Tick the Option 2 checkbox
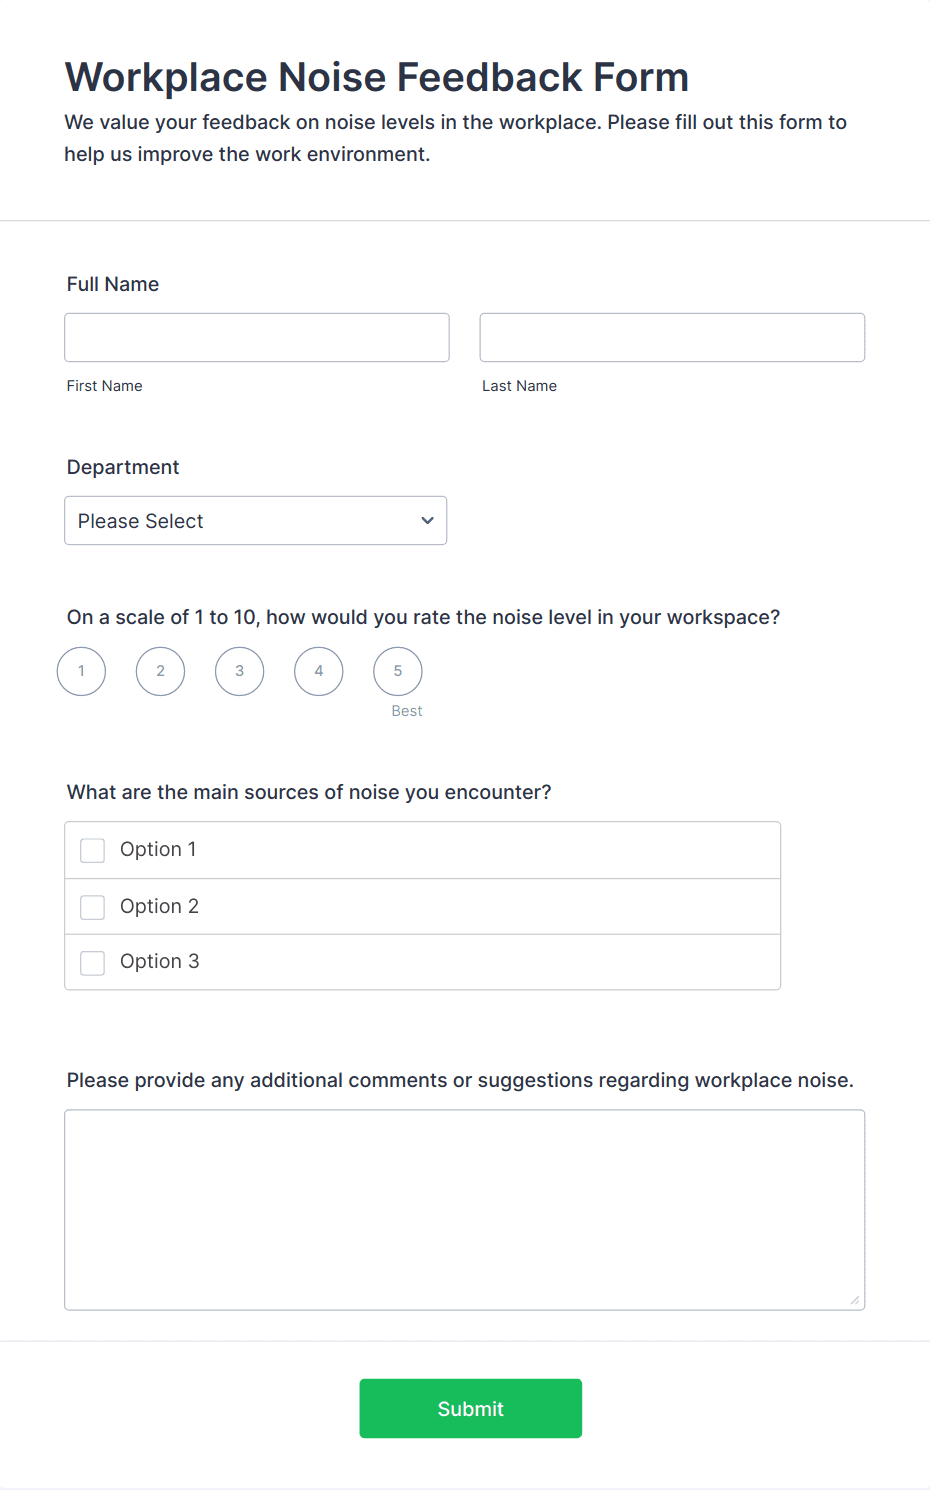Screen dimensions: 930x1490 pos(92,907)
